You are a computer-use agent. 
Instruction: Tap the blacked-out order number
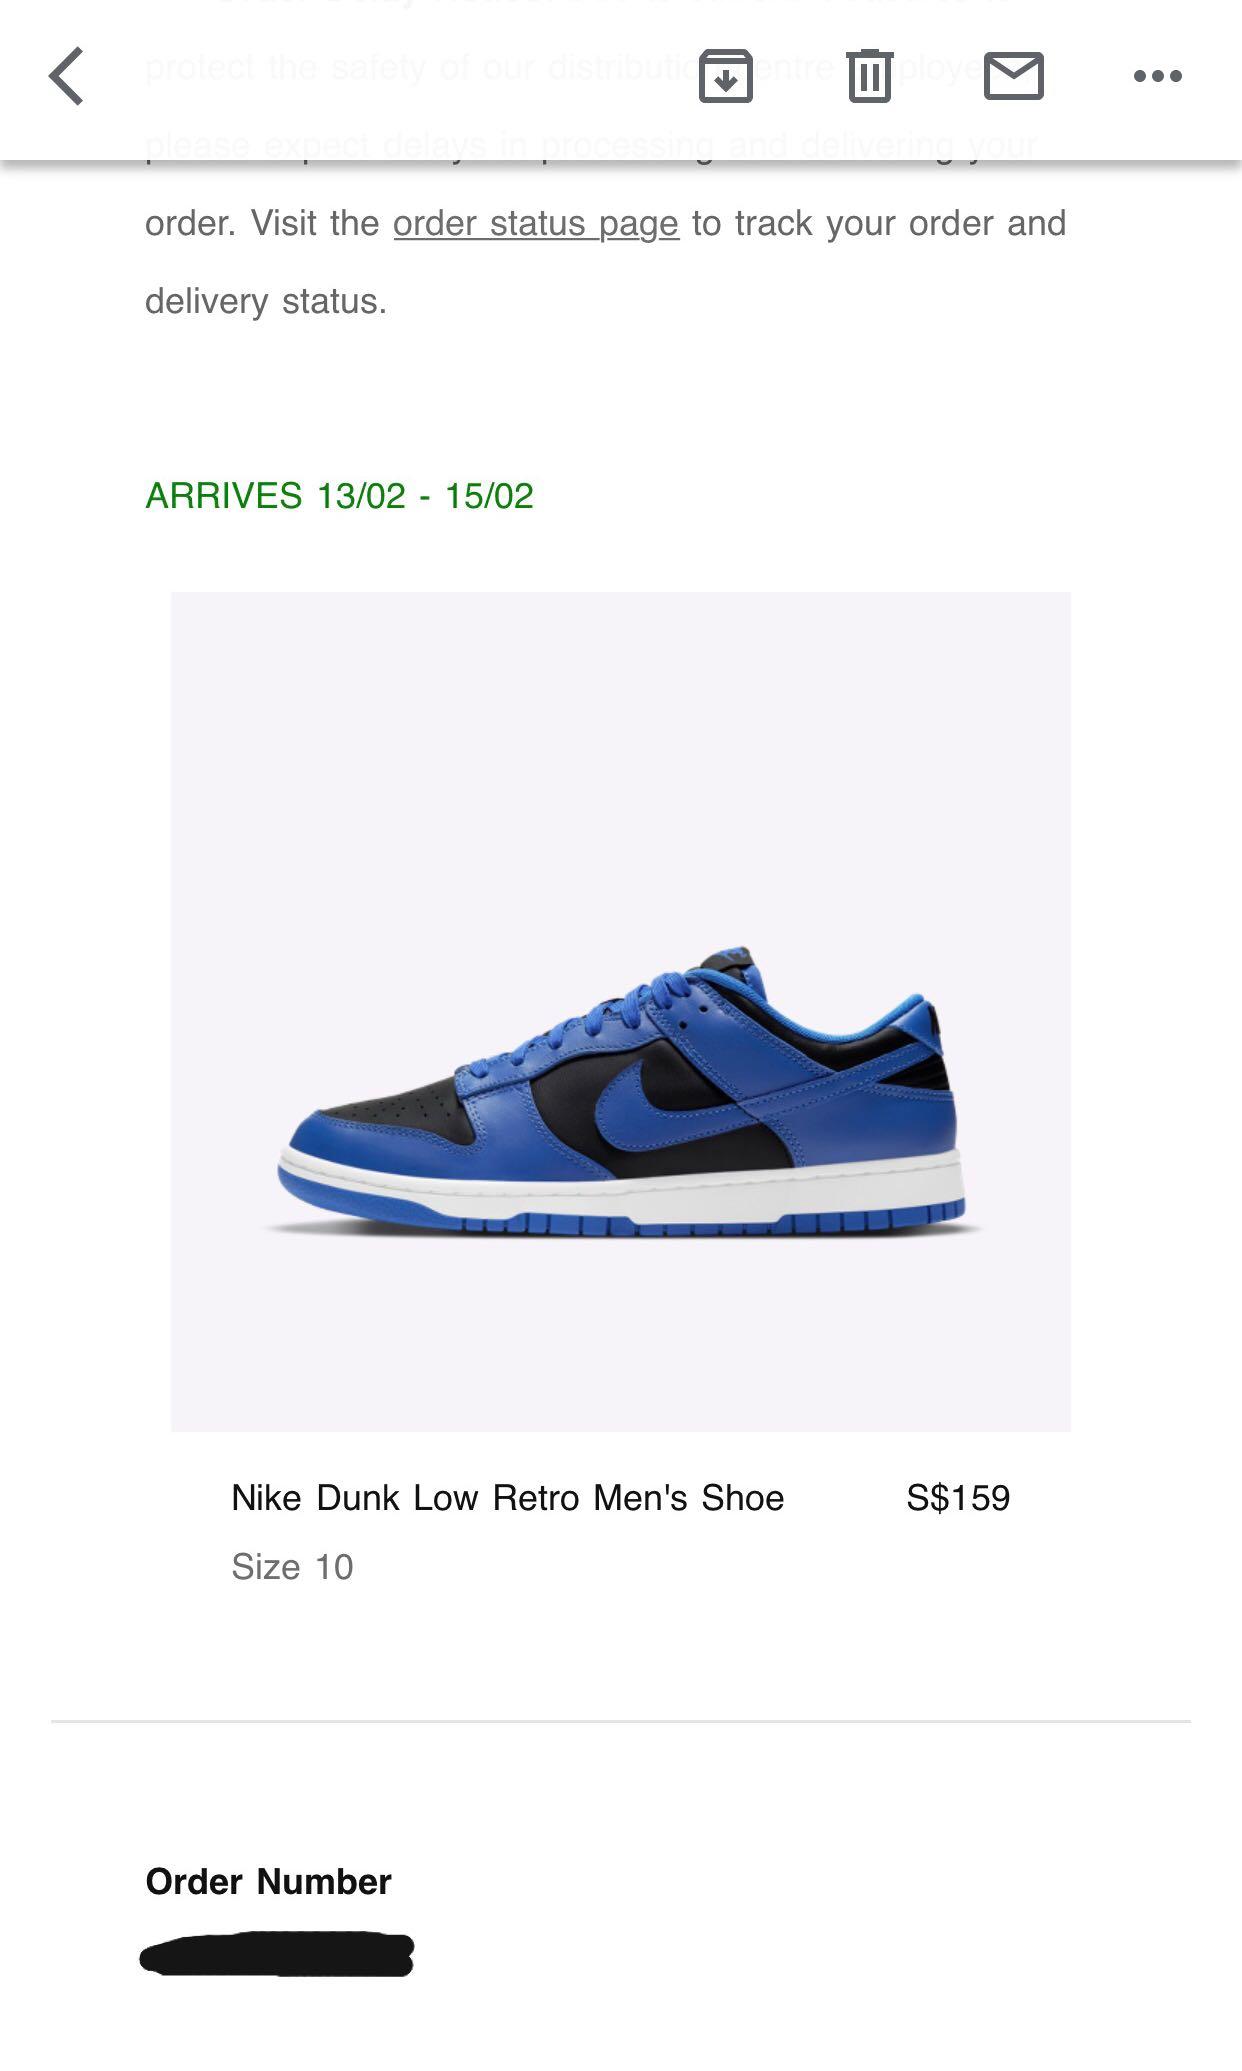click(277, 1955)
